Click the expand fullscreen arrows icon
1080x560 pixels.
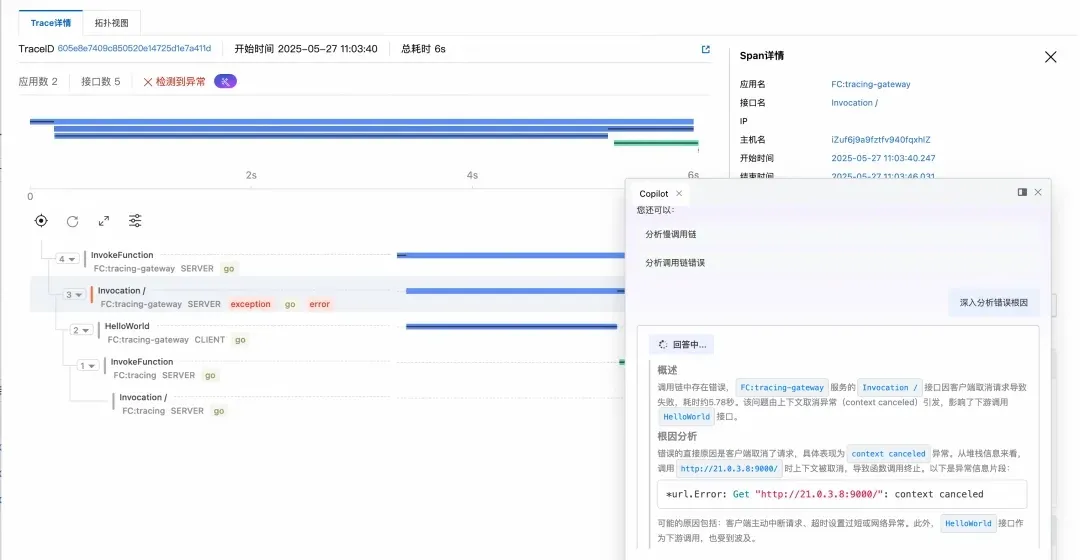coord(103,220)
